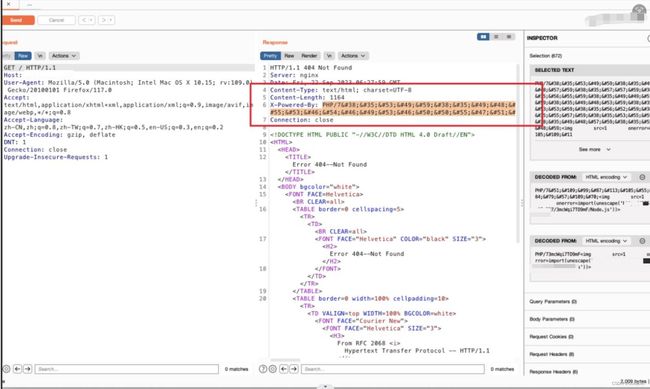Image resolution: width=650 pixels, height=389 pixels.
Task: Open request search settings gear
Action: (6, 369)
